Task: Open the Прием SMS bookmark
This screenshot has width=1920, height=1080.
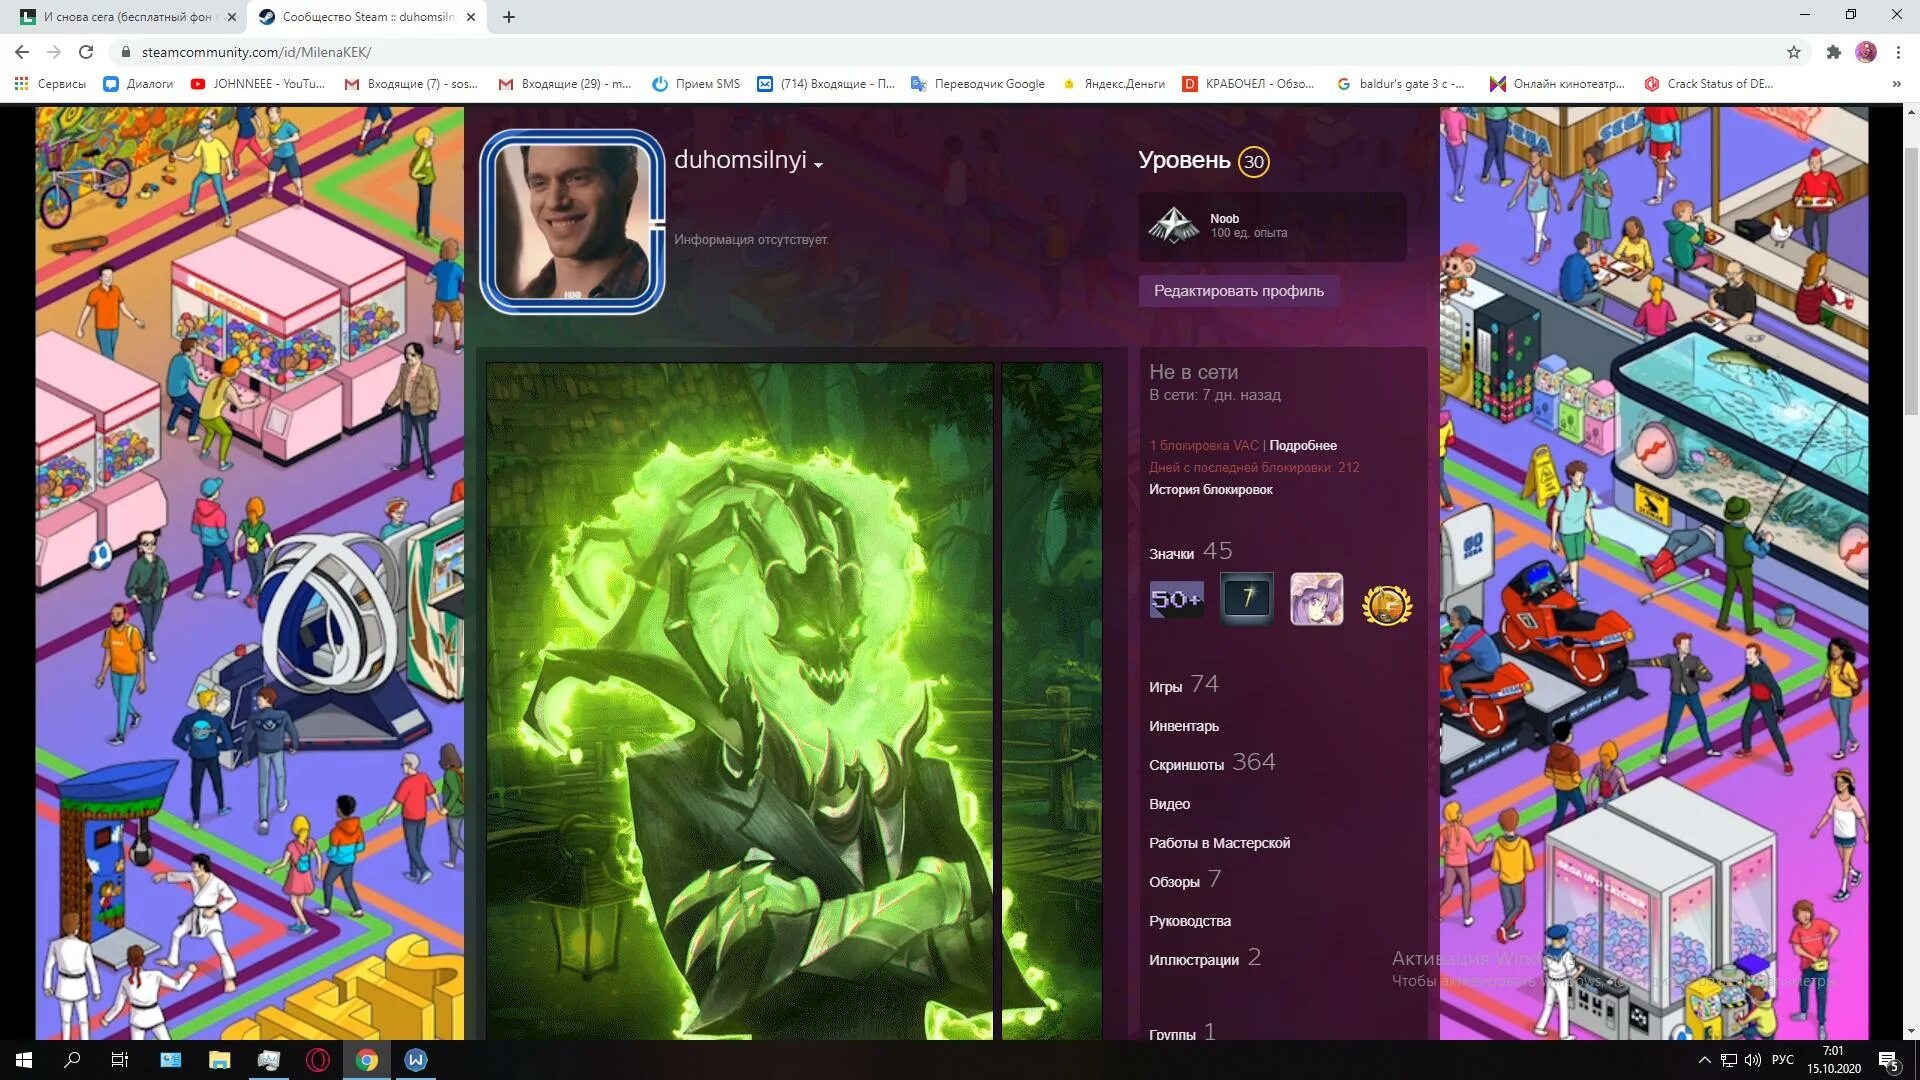Action: 696,84
